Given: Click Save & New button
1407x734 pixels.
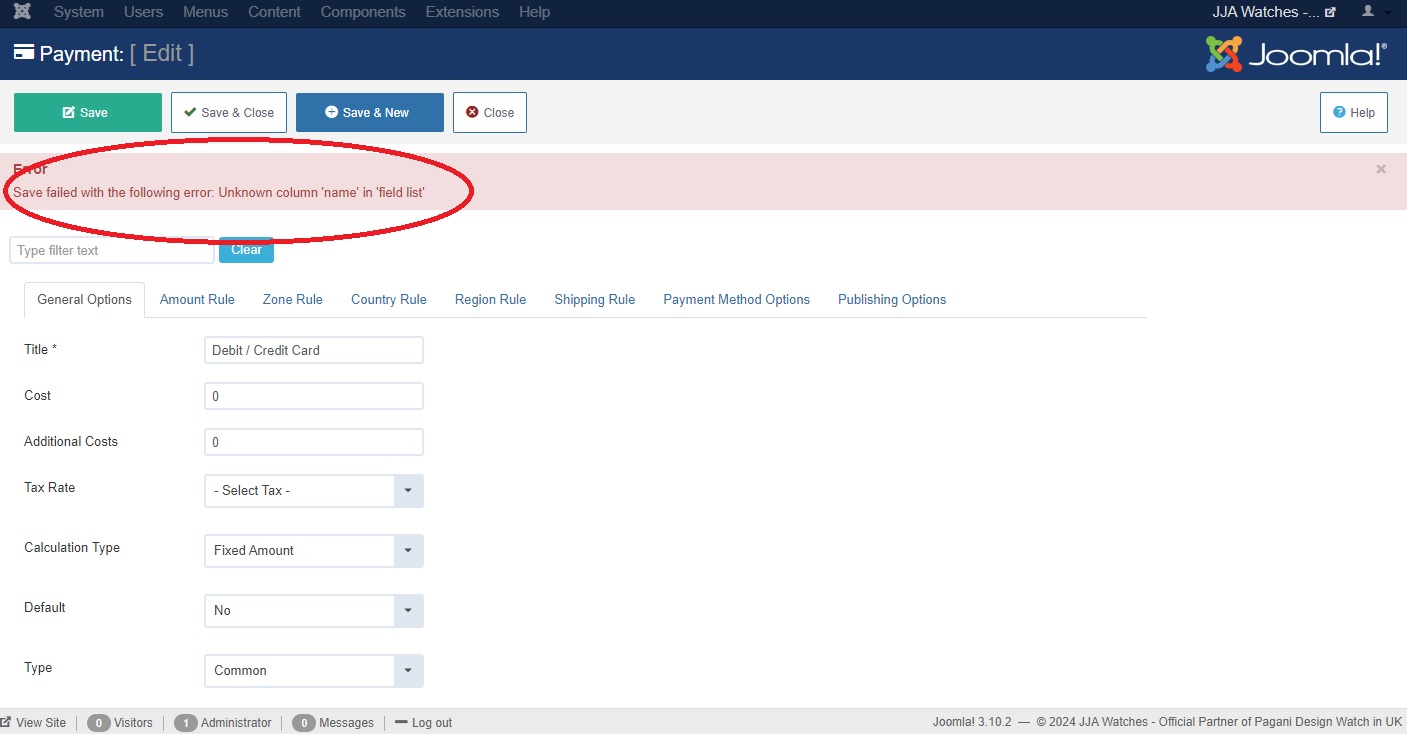Looking at the screenshot, I should click(369, 113).
